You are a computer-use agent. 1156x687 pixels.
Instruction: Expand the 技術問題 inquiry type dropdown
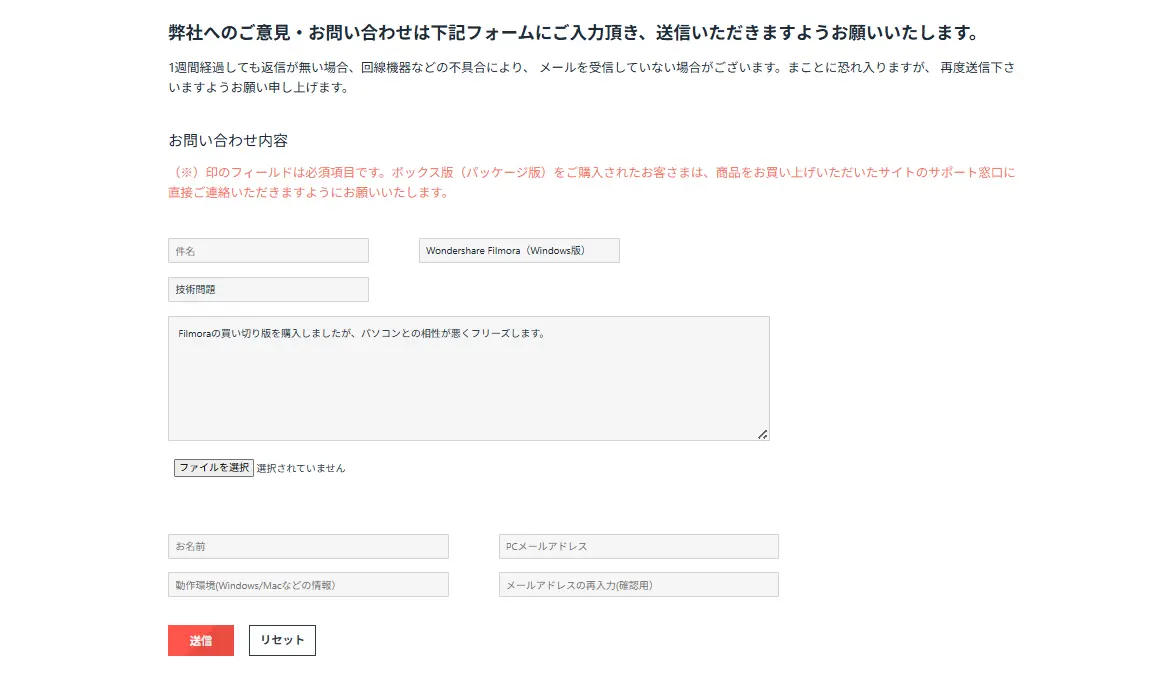[268, 290]
